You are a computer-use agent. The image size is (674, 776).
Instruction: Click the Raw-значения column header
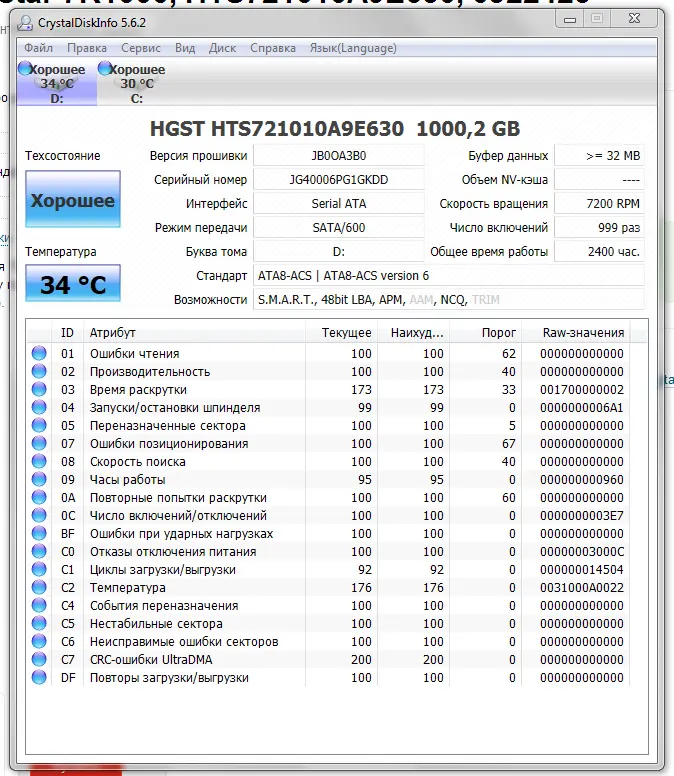576,333
